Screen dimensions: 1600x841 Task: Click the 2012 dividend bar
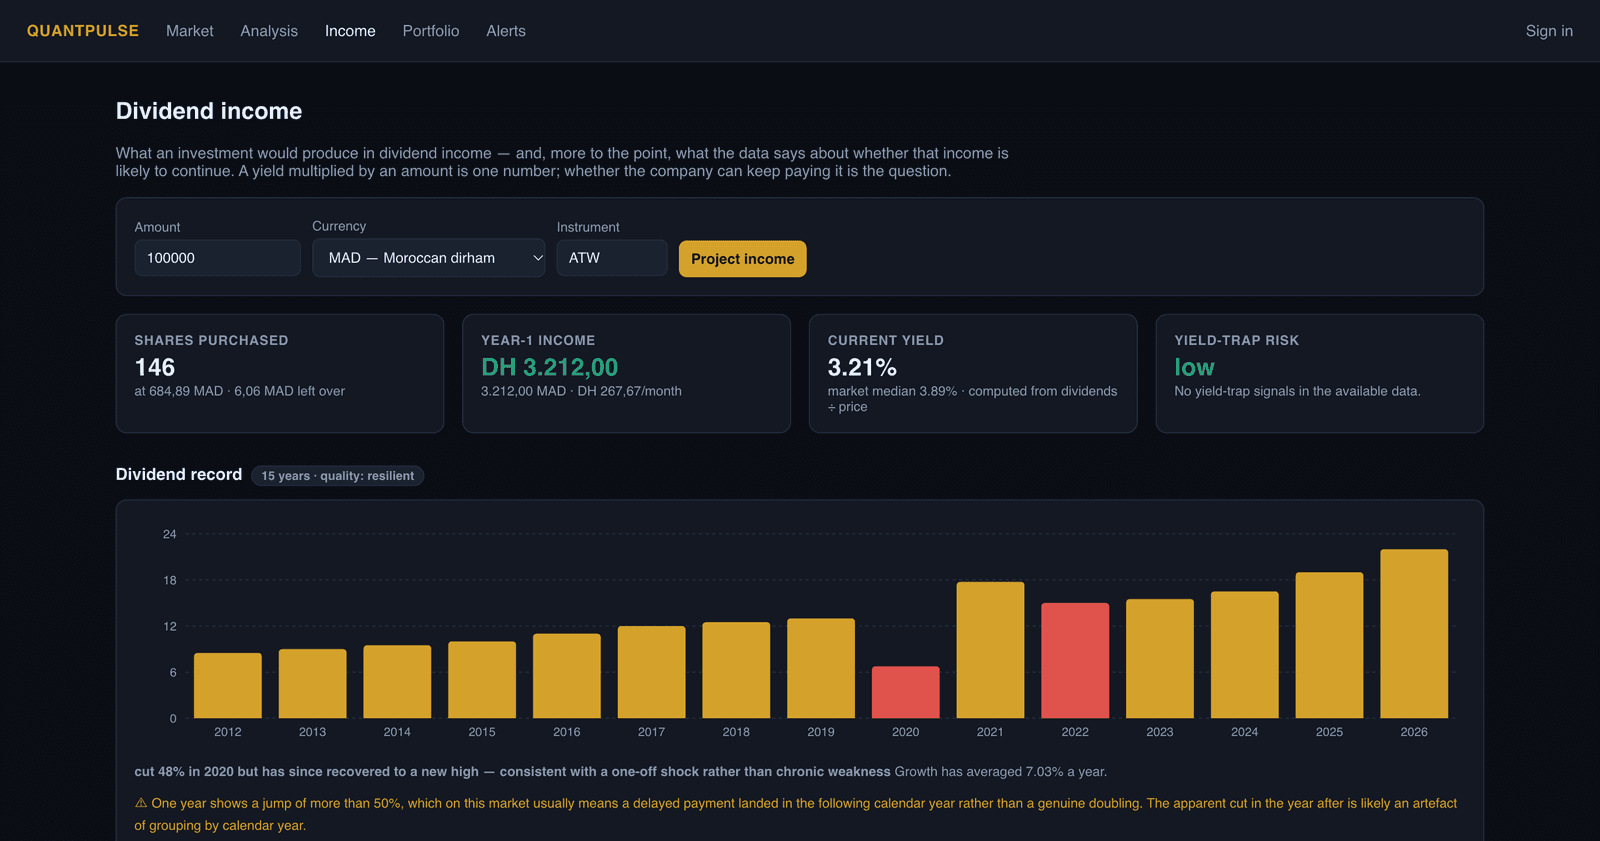tap(228, 686)
